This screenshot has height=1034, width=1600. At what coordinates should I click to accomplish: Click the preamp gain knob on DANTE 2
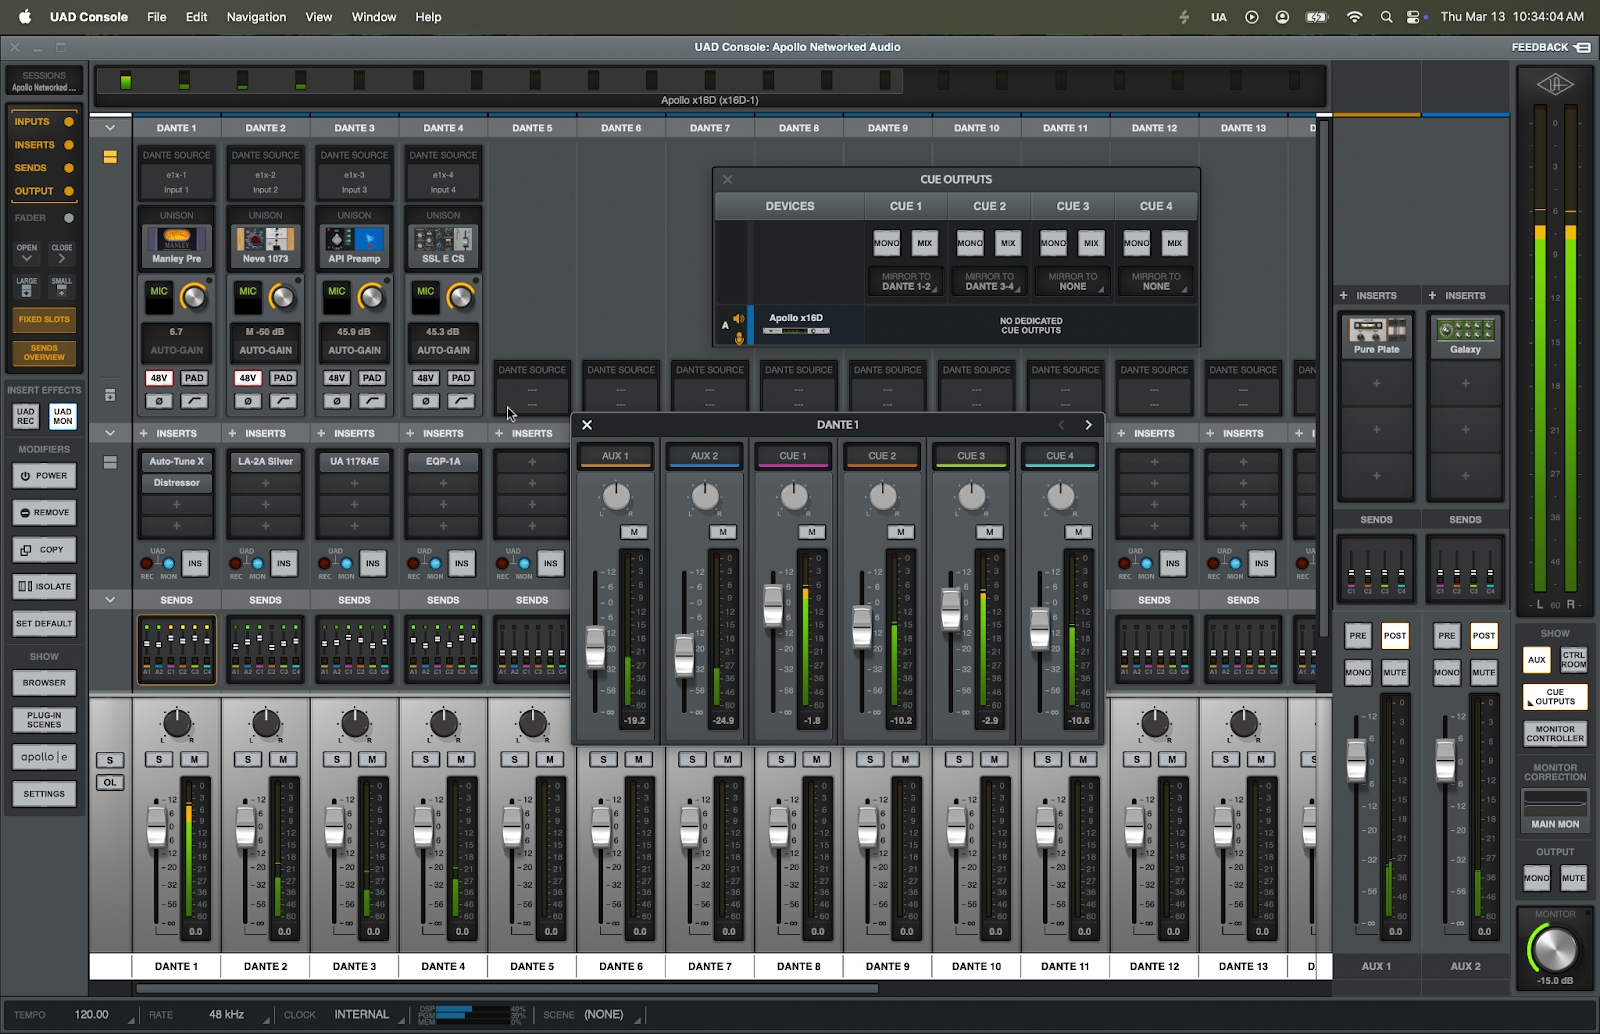point(283,297)
